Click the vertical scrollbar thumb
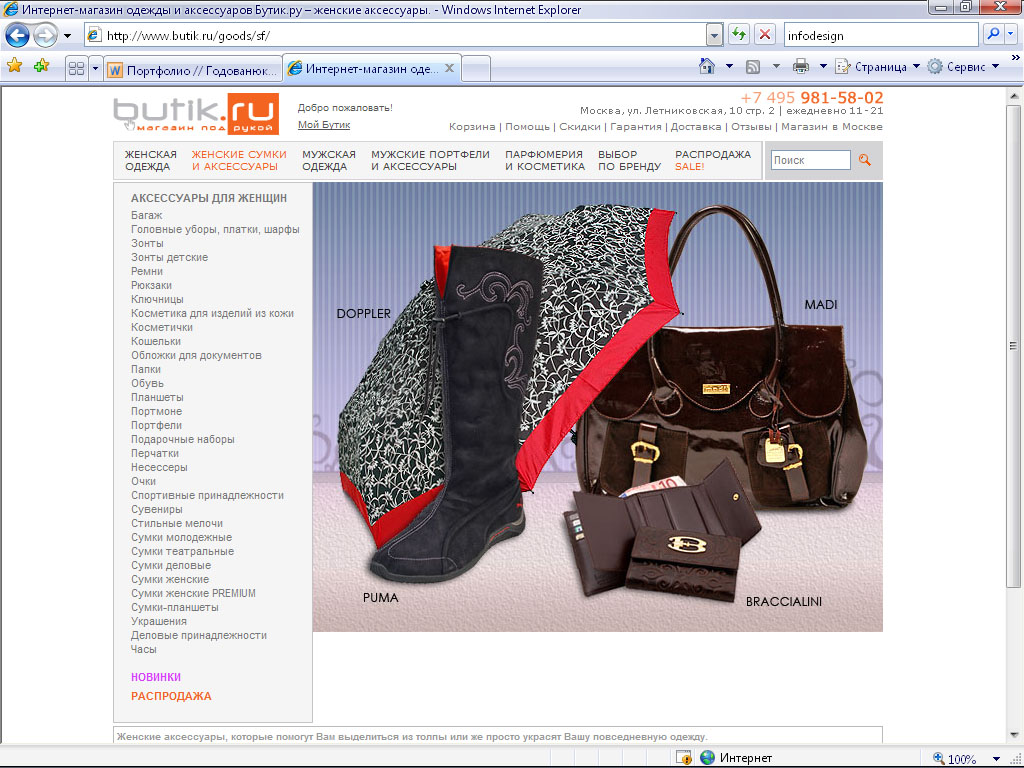Screen dimensions: 1024x768 [1013, 345]
